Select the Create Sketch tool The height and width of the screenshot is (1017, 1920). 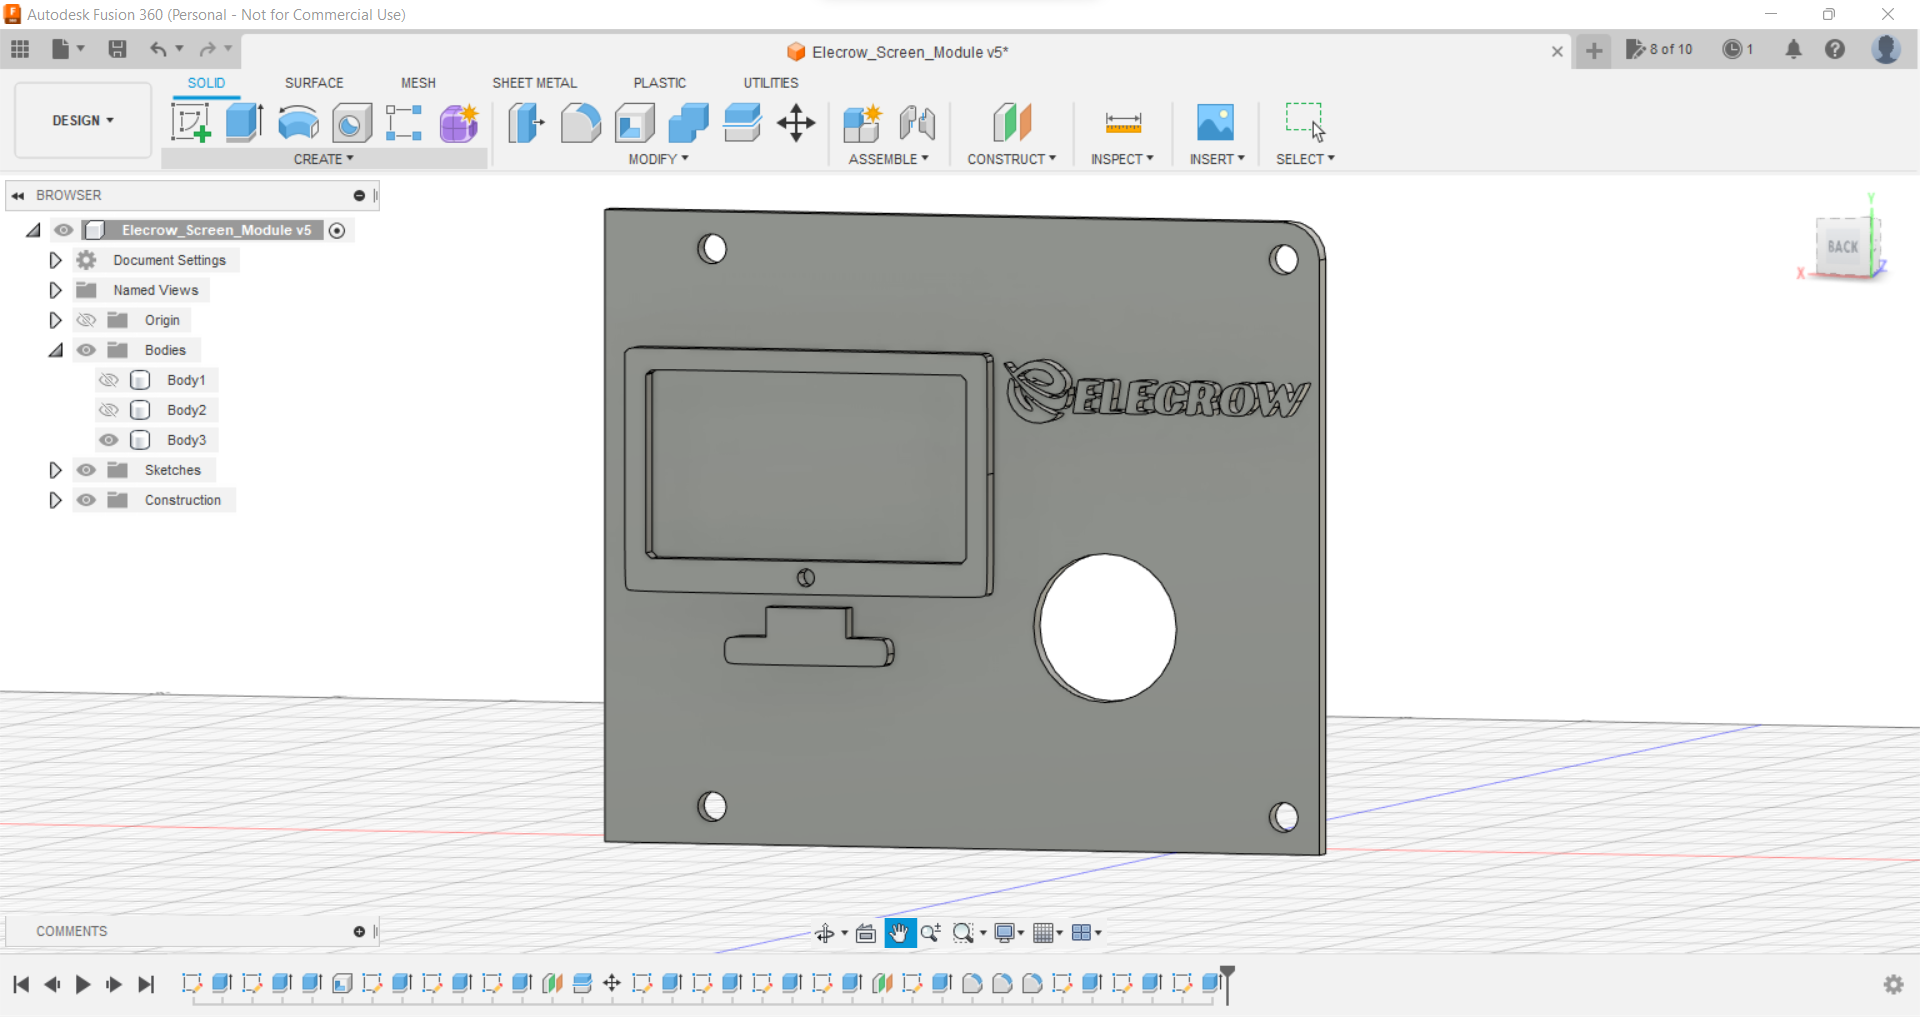pyautogui.click(x=190, y=123)
